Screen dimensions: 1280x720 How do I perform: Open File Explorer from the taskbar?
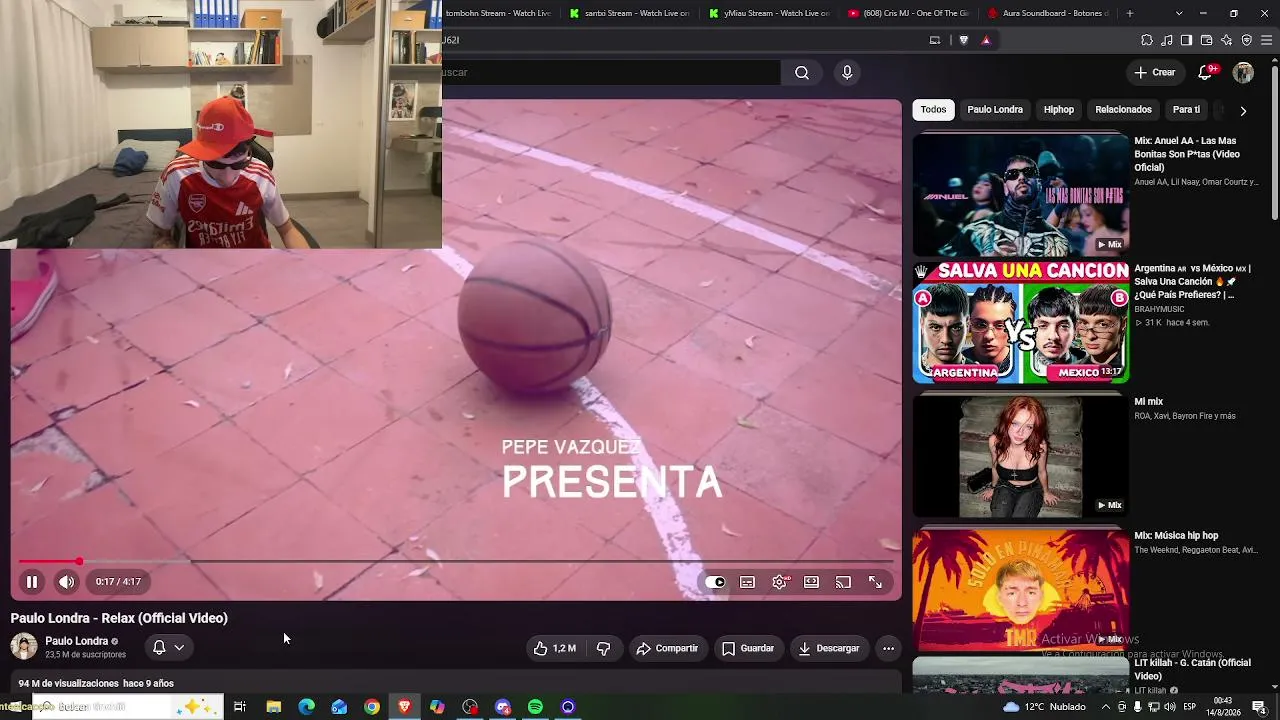pos(274,707)
